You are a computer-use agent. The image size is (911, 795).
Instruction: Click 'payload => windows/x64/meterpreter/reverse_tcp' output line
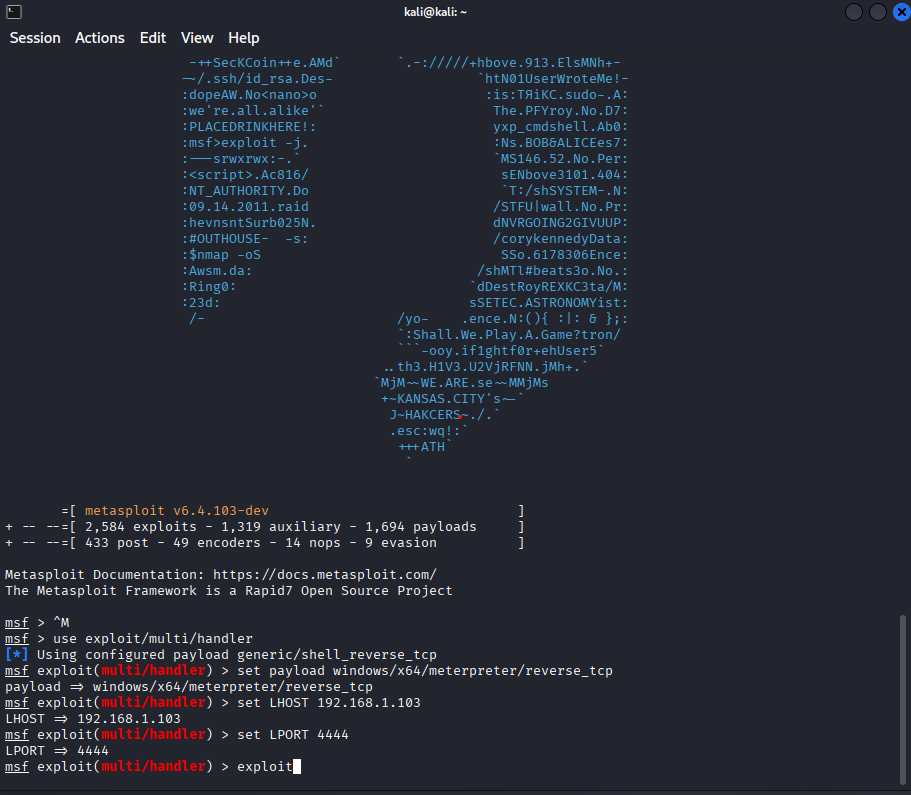click(189, 687)
